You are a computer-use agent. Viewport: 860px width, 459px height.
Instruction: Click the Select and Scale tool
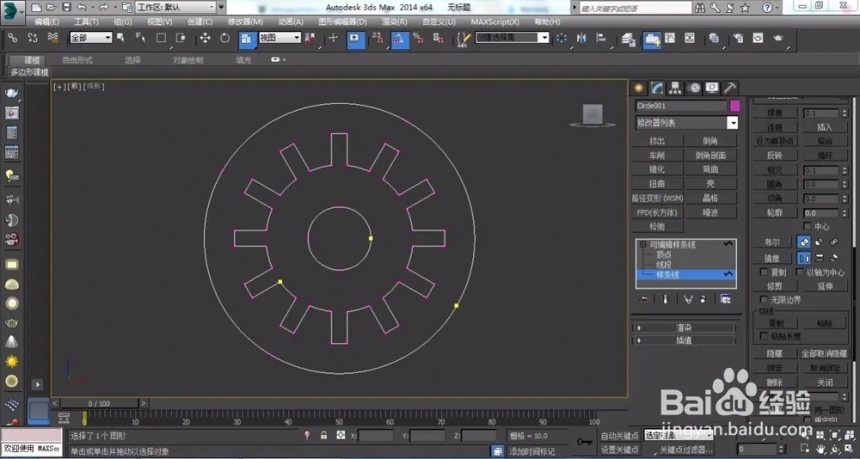246,39
